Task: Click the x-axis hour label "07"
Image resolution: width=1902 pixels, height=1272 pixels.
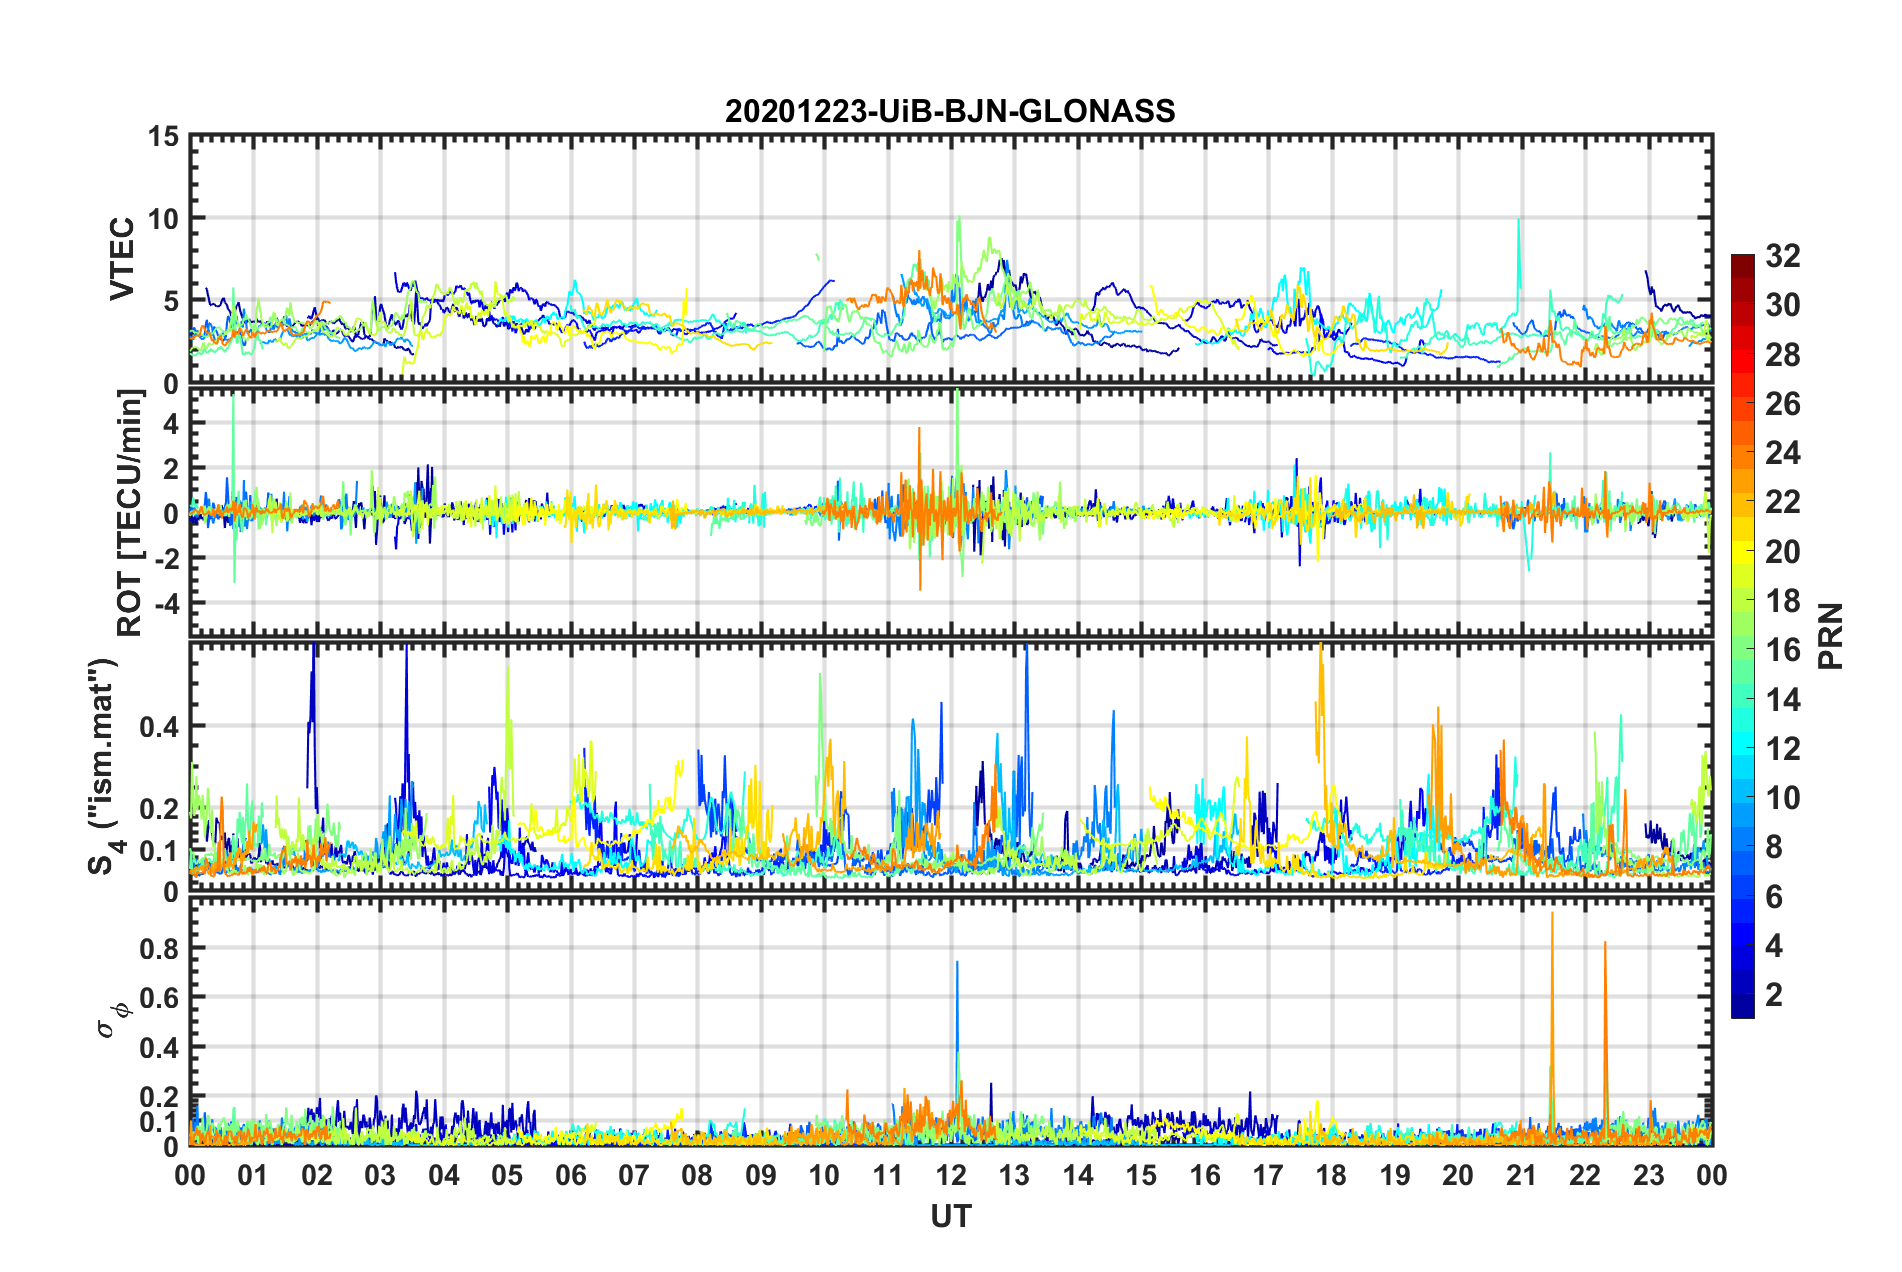Action: 634,1175
